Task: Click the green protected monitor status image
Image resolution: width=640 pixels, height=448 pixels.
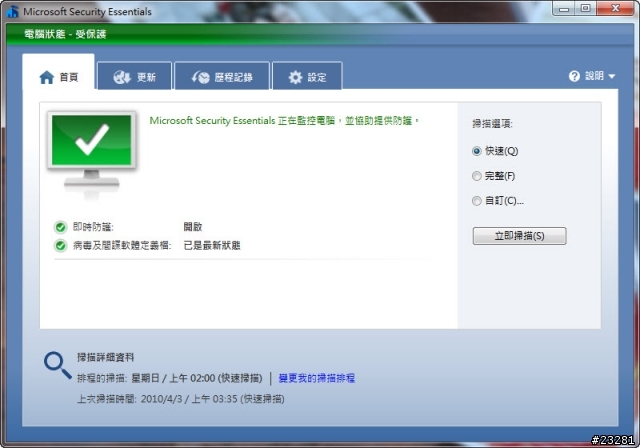Action: click(92, 154)
